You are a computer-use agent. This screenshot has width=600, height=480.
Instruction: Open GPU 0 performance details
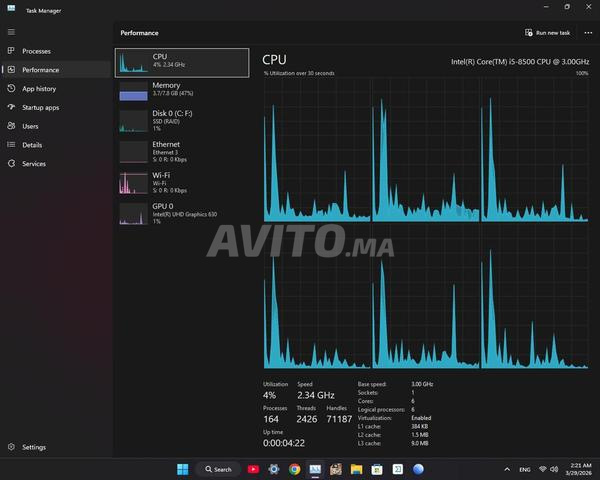click(183, 212)
